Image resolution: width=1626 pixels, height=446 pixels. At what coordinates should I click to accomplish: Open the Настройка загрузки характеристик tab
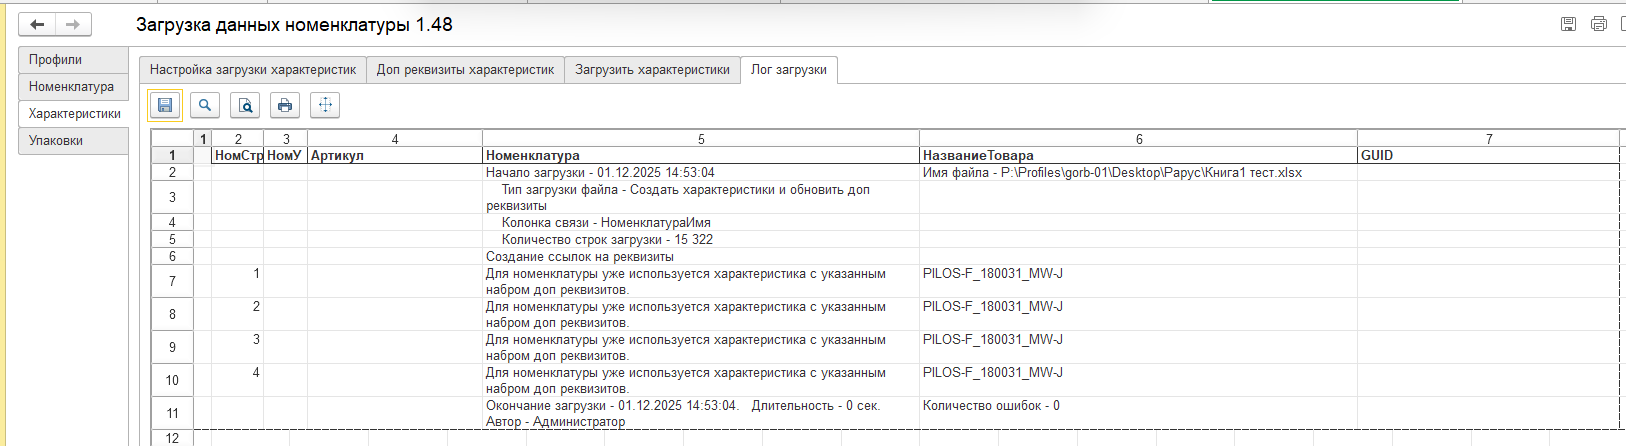[253, 70]
